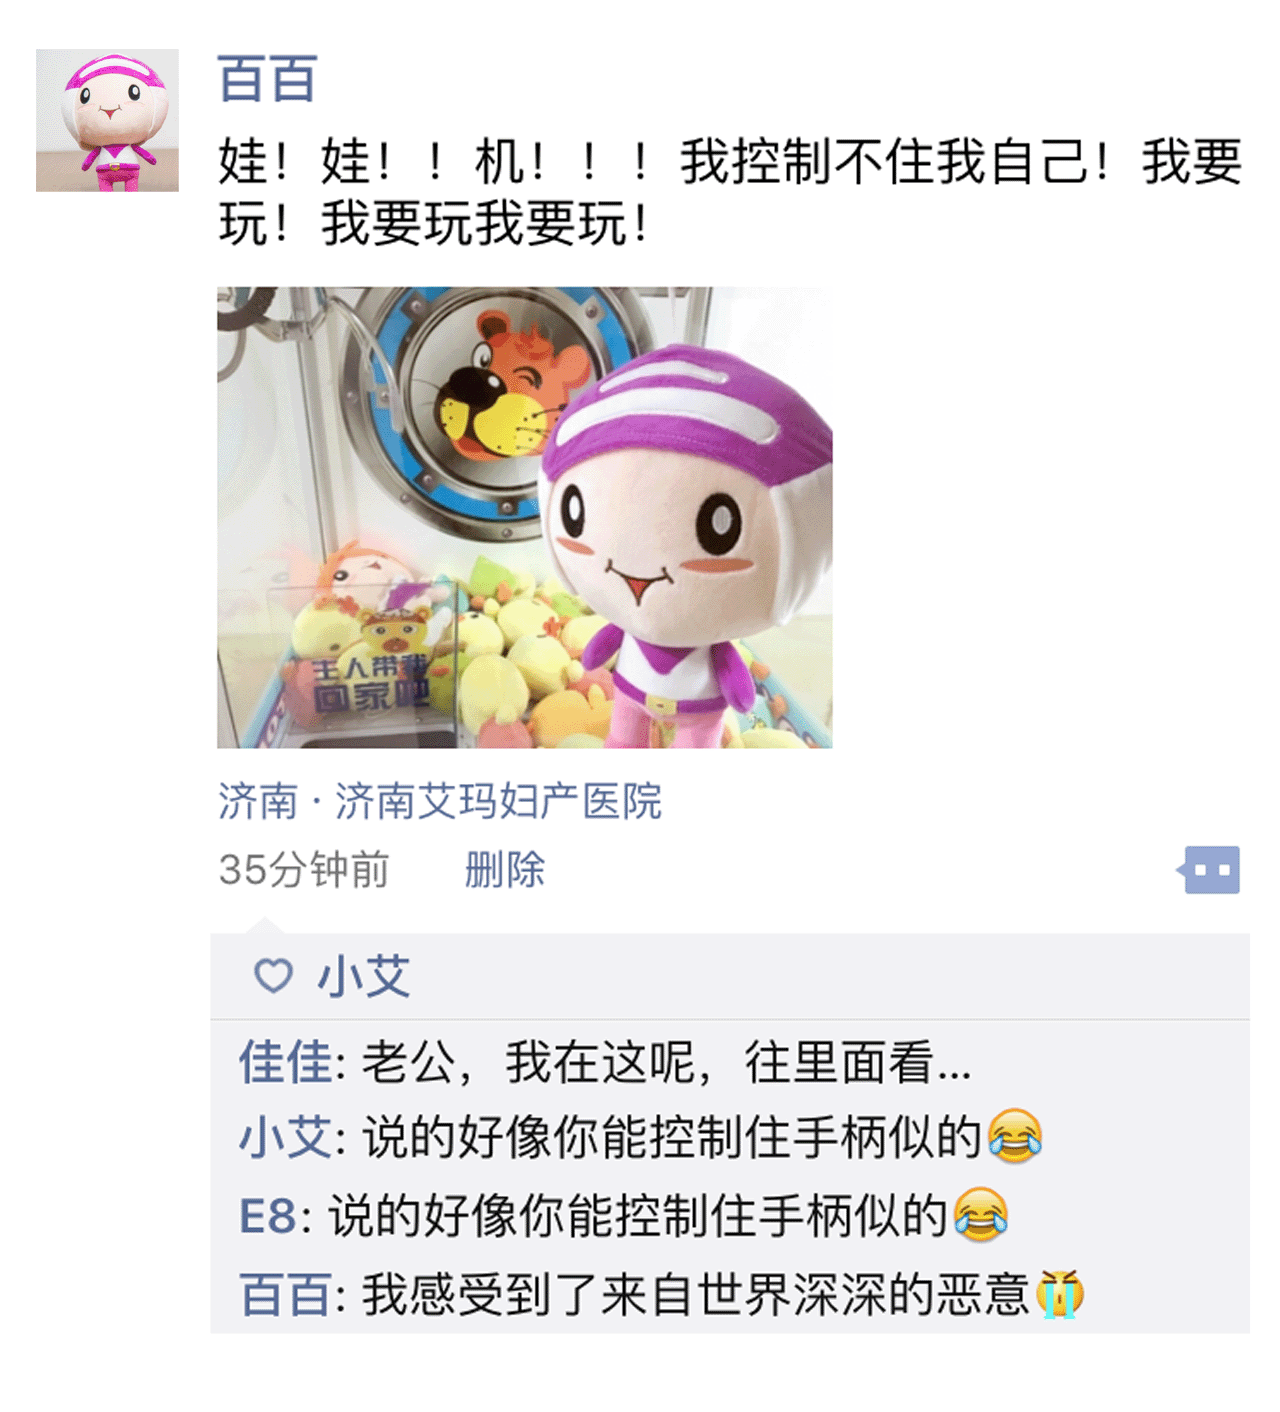This screenshot has width=1280, height=1412.
Task: Open location 济南·济南艾玛妇产医院
Action: coord(440,801)
